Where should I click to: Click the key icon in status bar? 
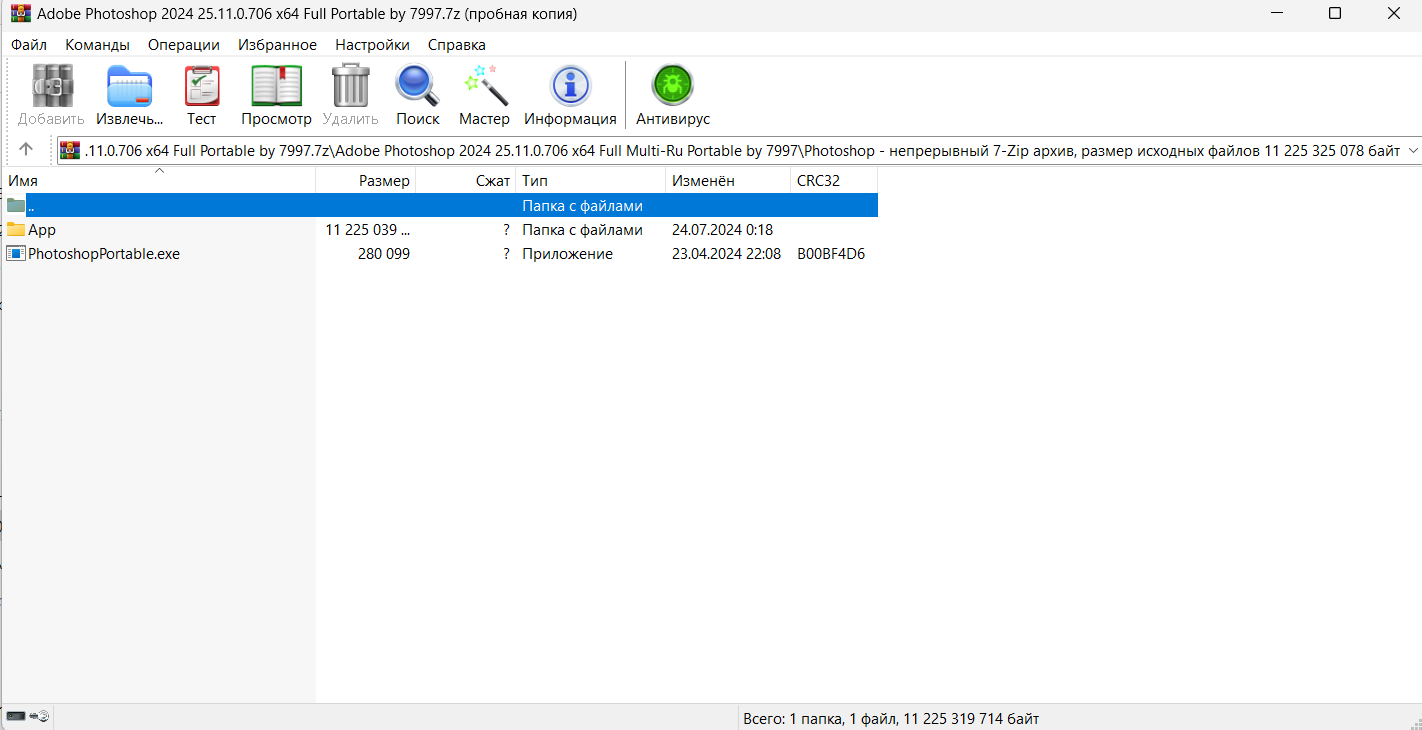(41, 717)
